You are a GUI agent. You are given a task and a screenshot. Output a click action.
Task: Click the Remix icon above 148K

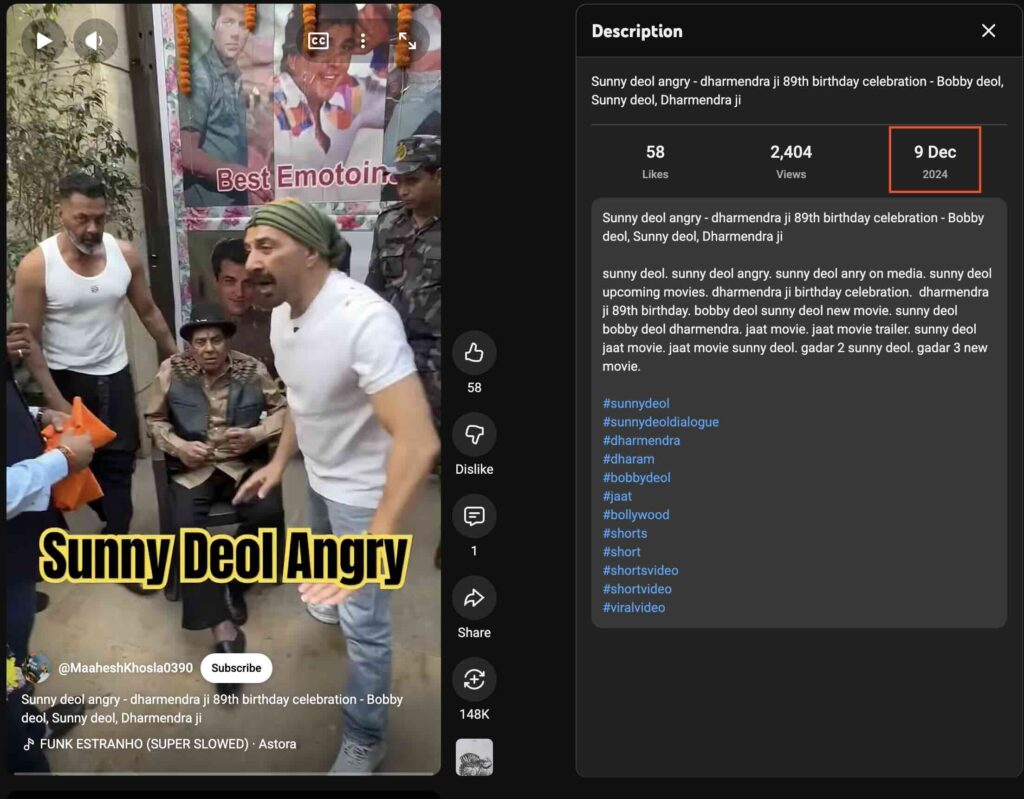tap(474, 680)
